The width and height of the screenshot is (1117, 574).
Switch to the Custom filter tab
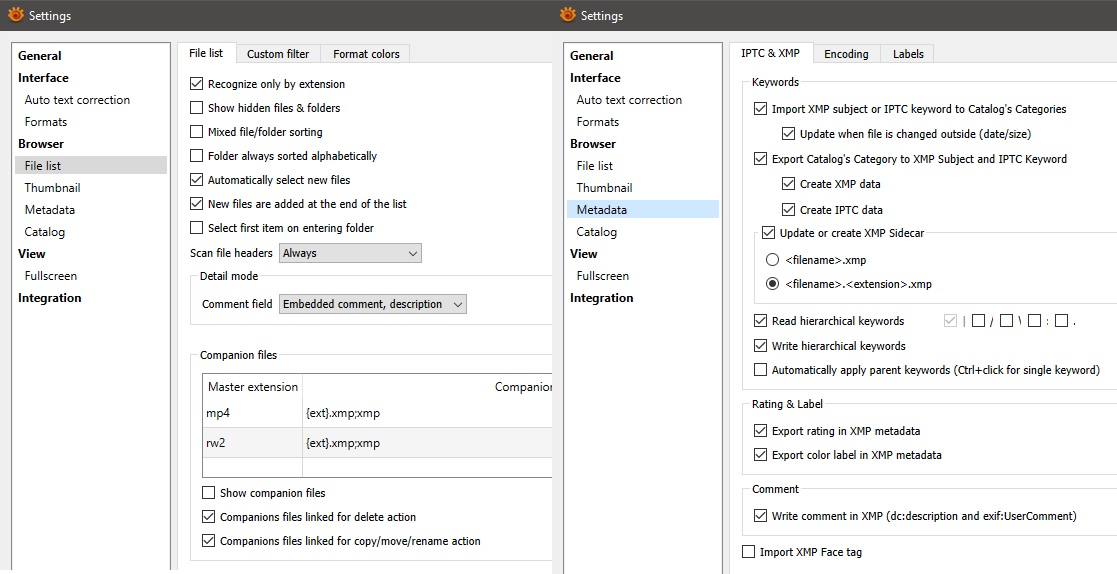[x=278, y=54]
